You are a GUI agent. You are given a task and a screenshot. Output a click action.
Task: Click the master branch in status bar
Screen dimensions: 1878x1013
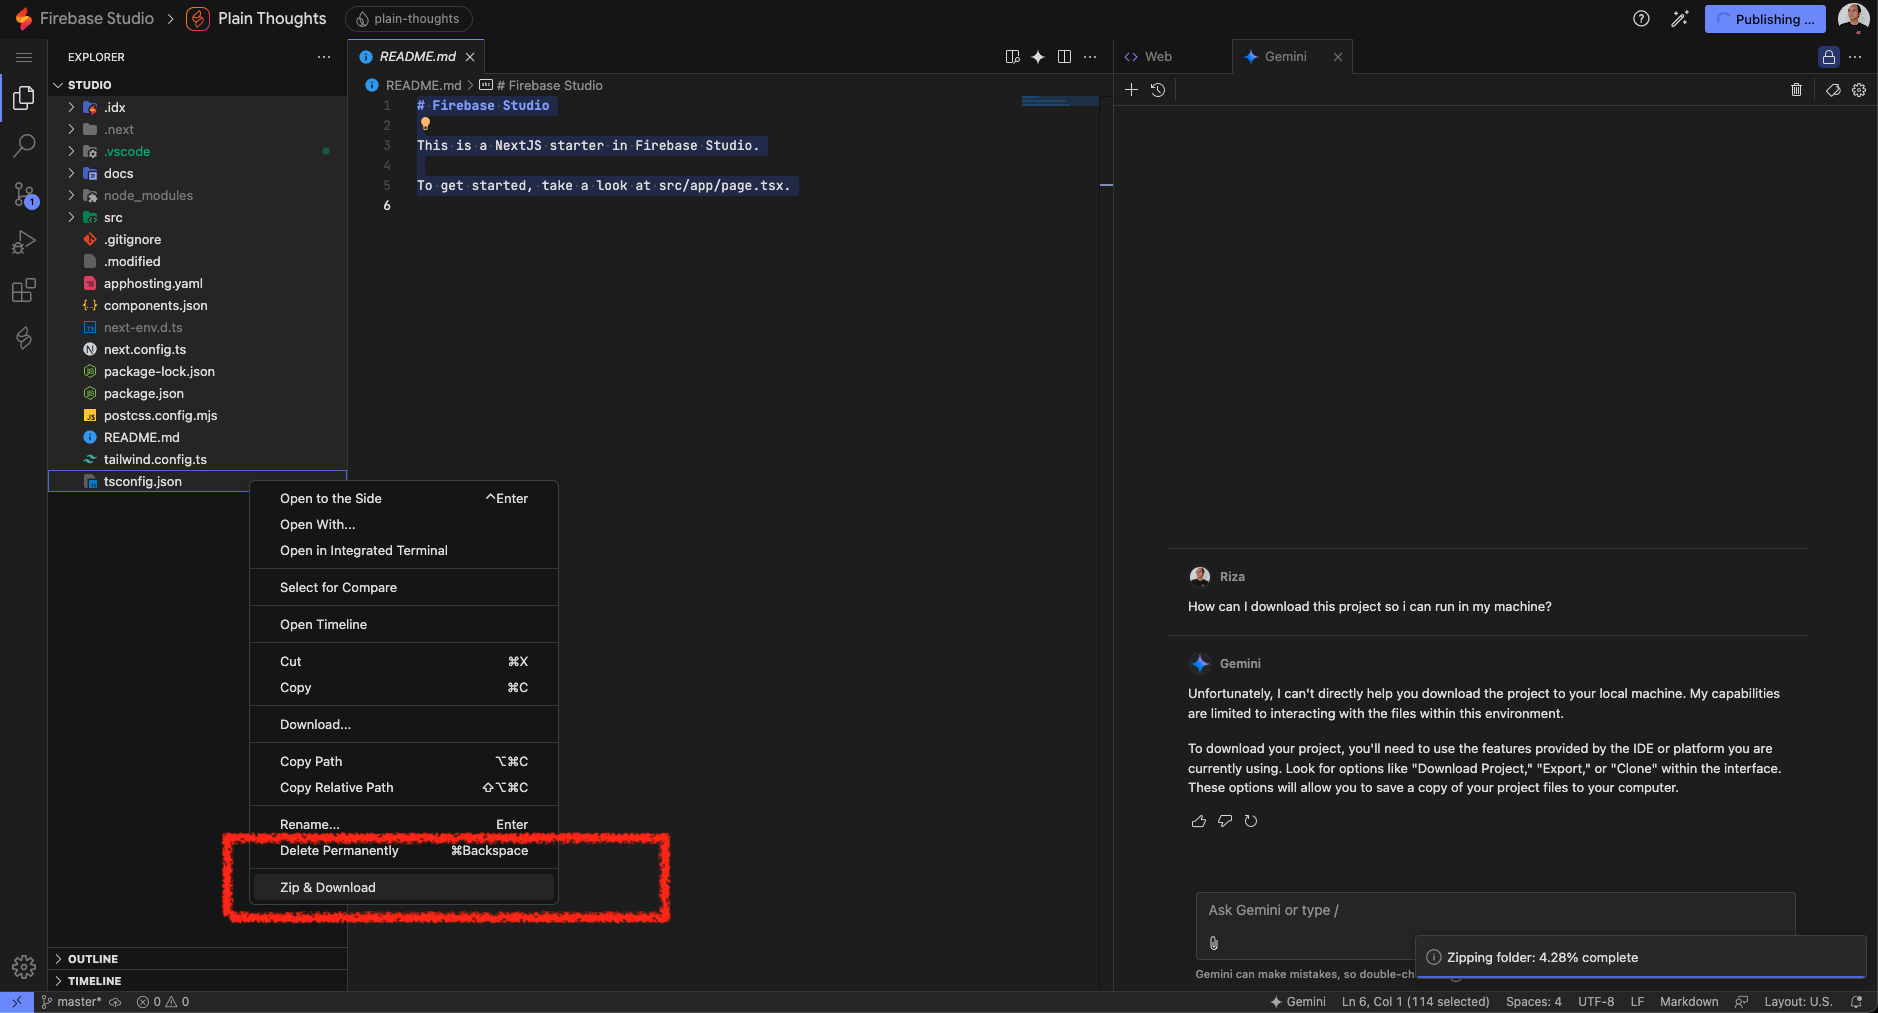[73, 1002]
